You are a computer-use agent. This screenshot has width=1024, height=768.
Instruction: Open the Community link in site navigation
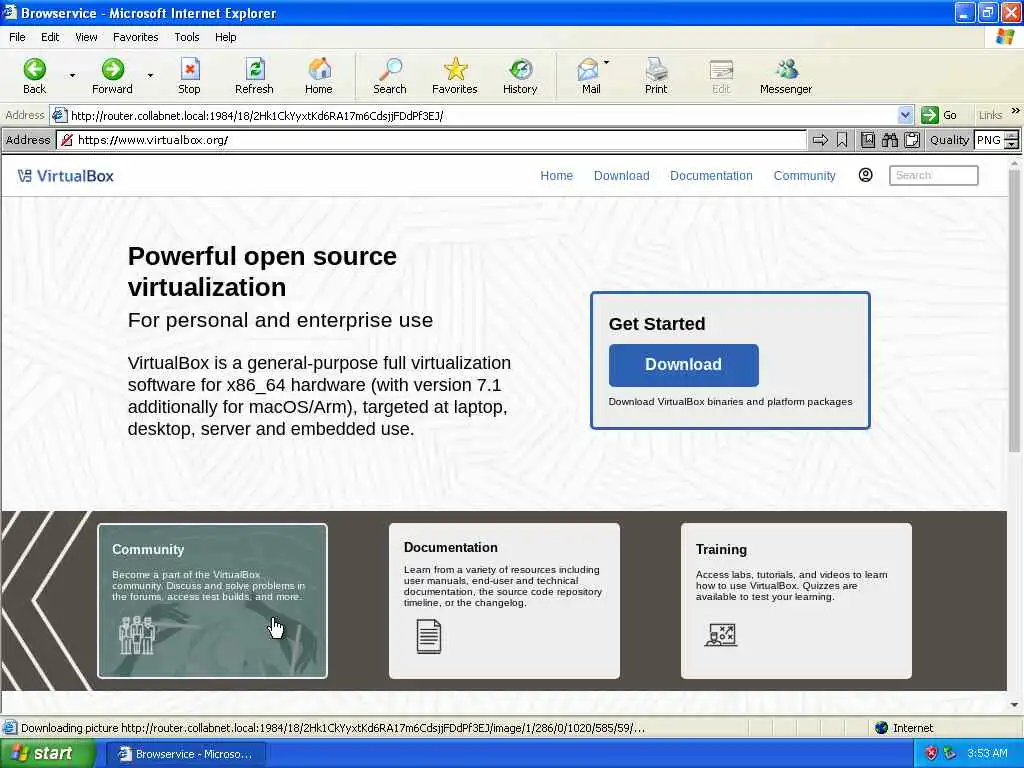point(805,176)
